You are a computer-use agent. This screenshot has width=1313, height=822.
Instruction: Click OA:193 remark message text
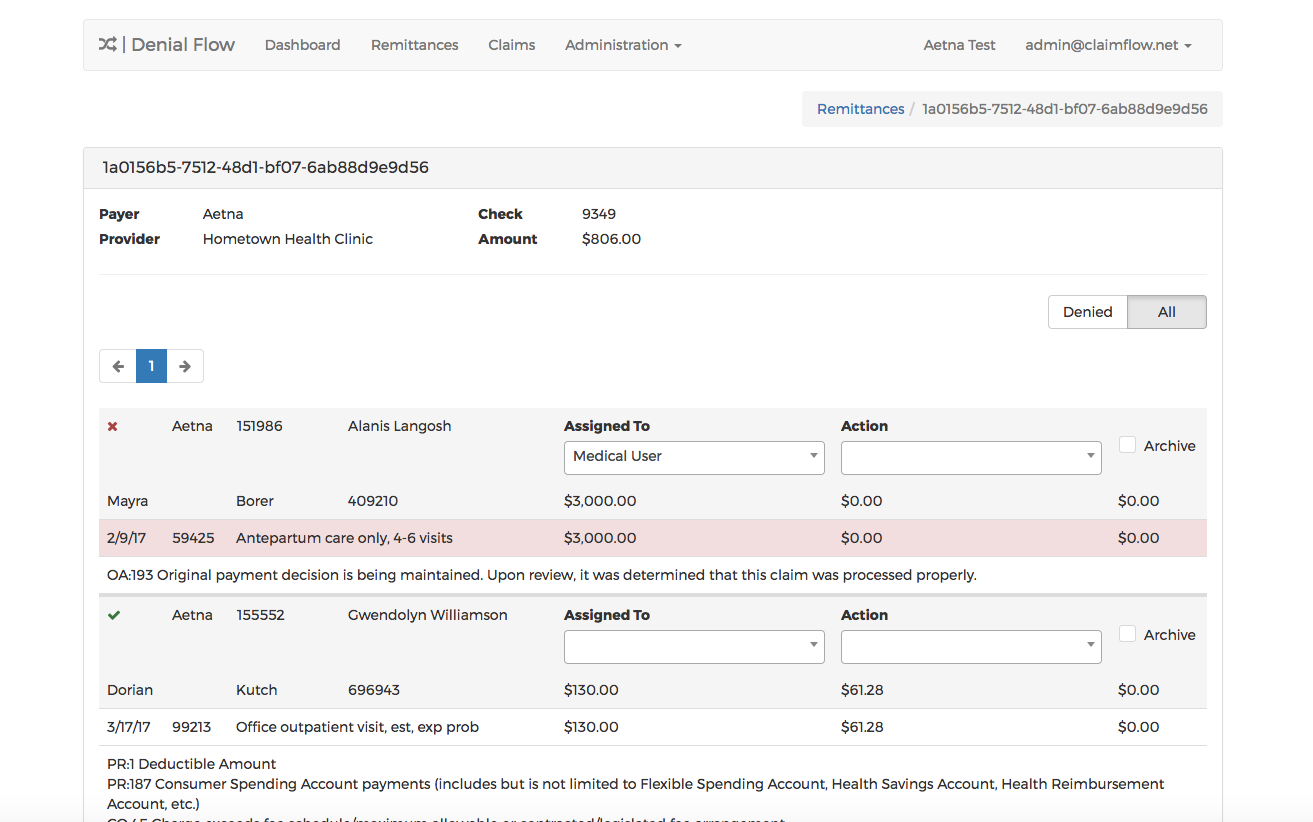[541, 575]
